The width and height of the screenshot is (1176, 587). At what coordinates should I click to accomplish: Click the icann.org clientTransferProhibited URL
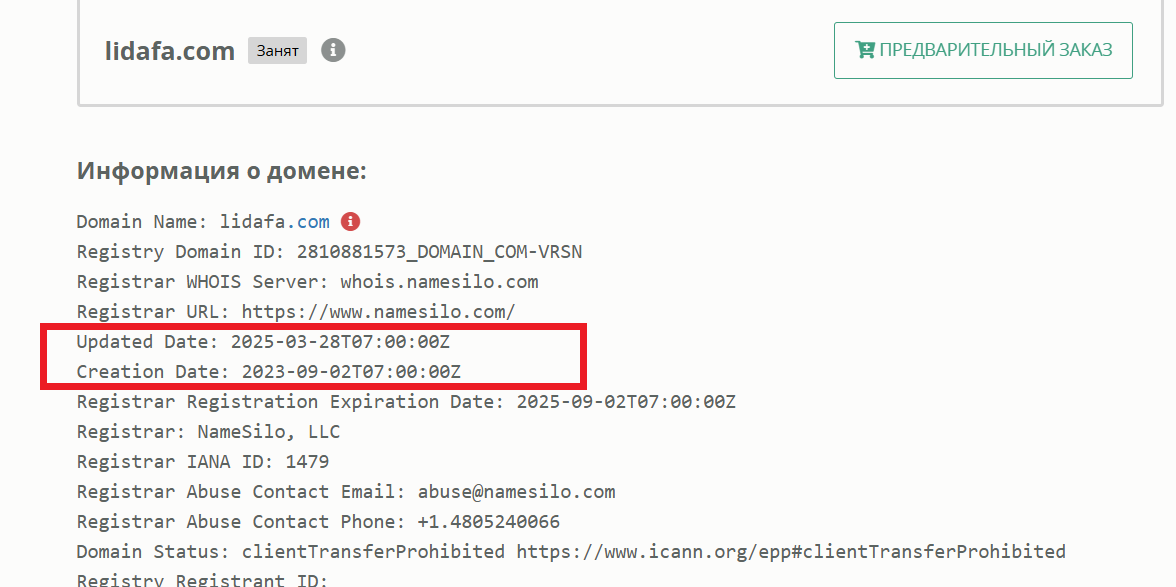pos(791,552)
